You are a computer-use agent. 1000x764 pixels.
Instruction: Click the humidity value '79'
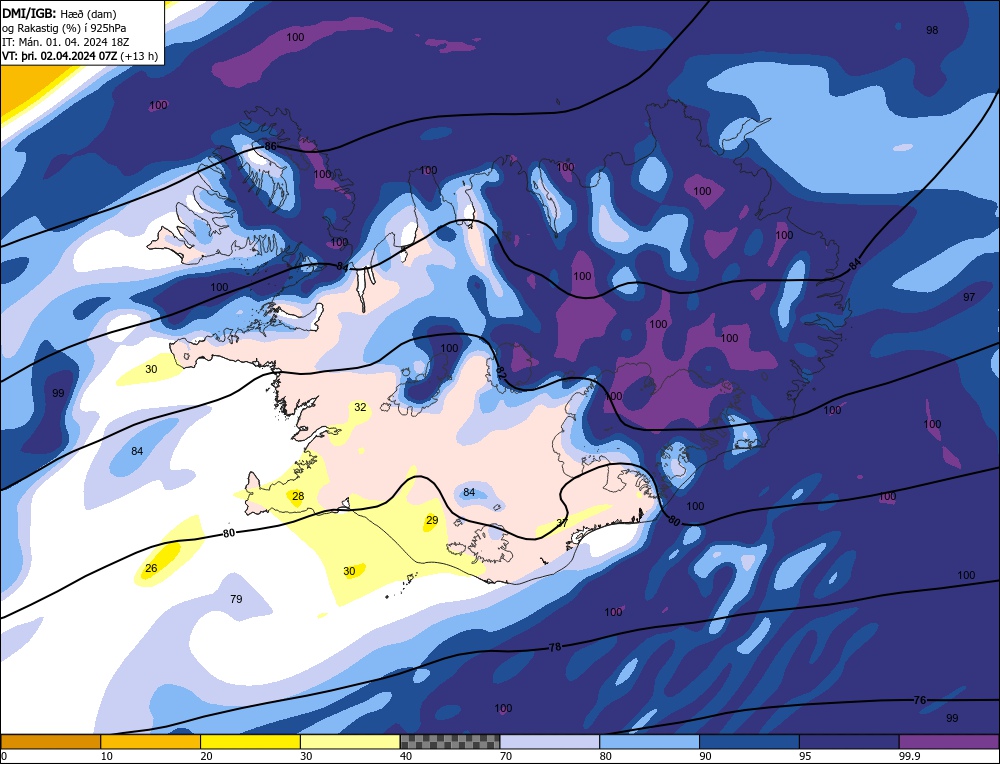(236, 599)
